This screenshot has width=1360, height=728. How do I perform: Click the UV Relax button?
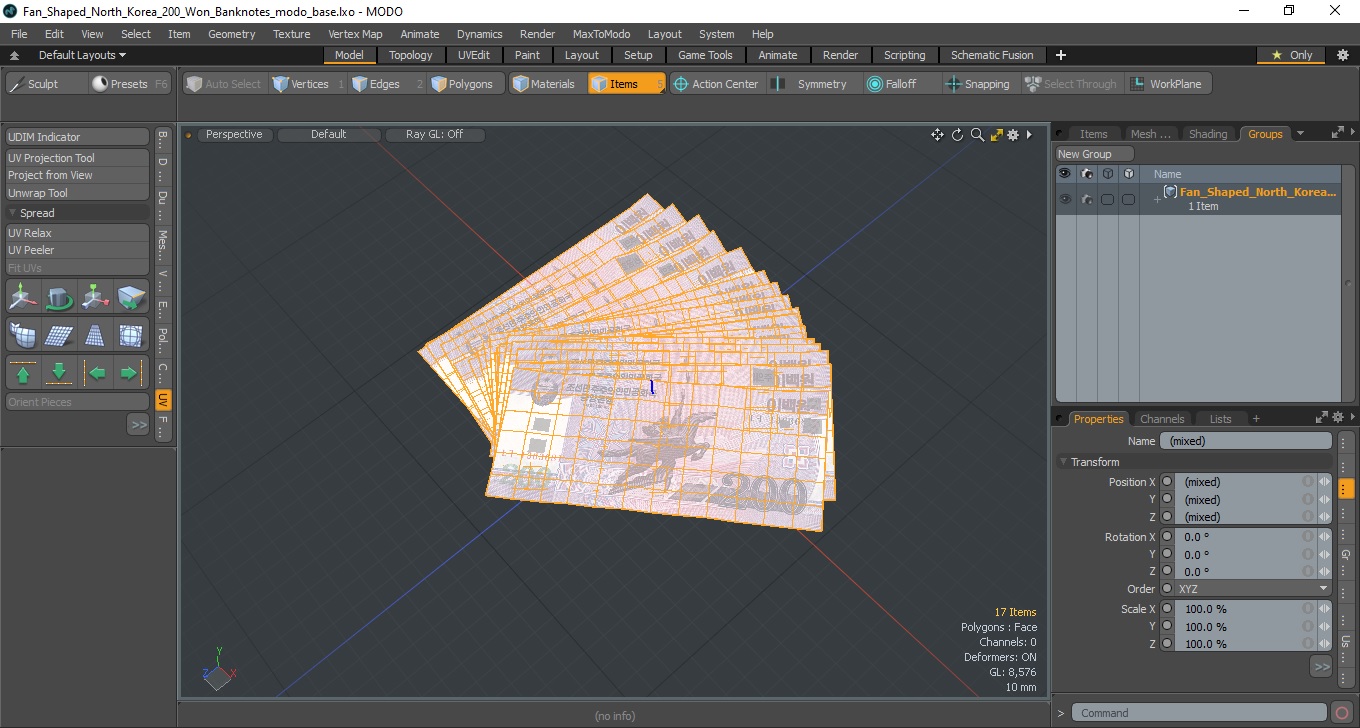click(78, 233)
